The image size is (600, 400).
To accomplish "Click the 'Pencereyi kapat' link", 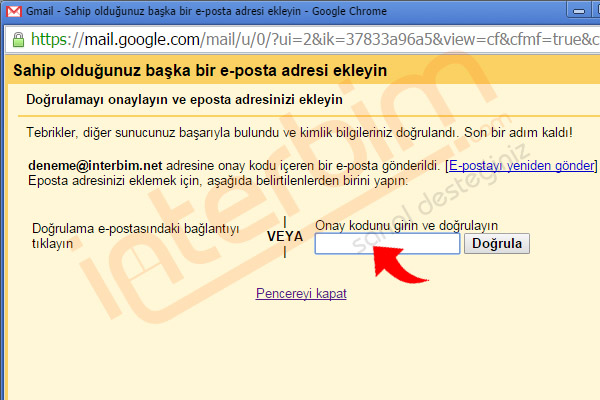I will pyautogui.click(x=301, y=293).
